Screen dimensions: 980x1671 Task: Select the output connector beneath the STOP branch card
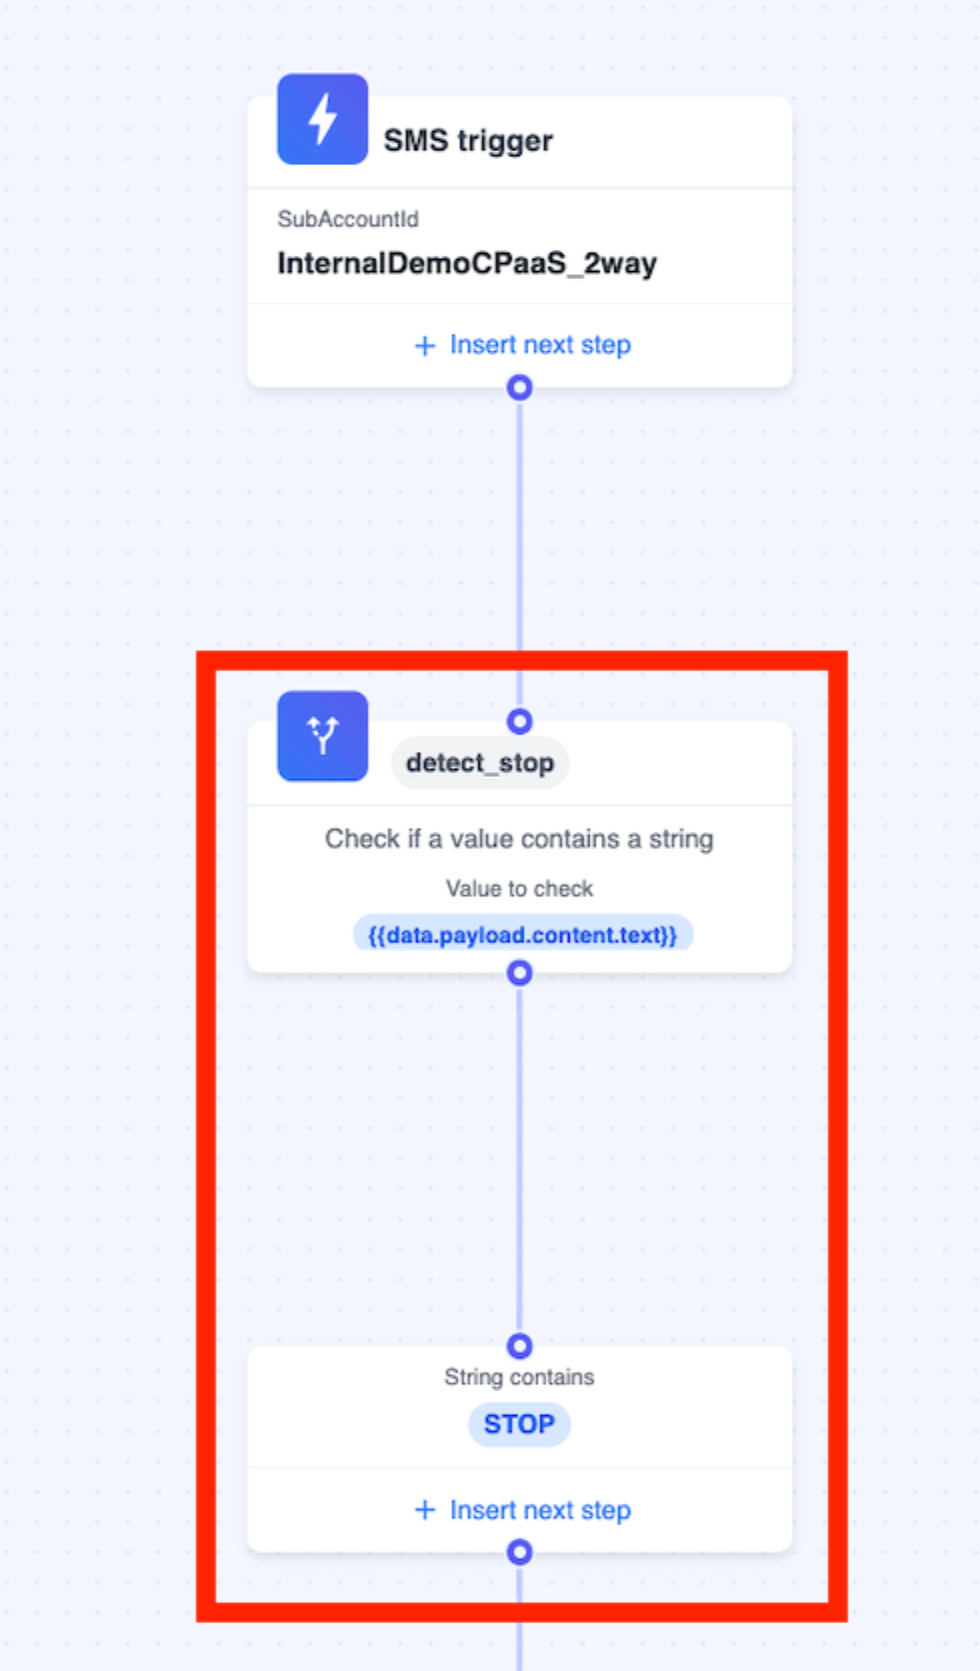519,1552
